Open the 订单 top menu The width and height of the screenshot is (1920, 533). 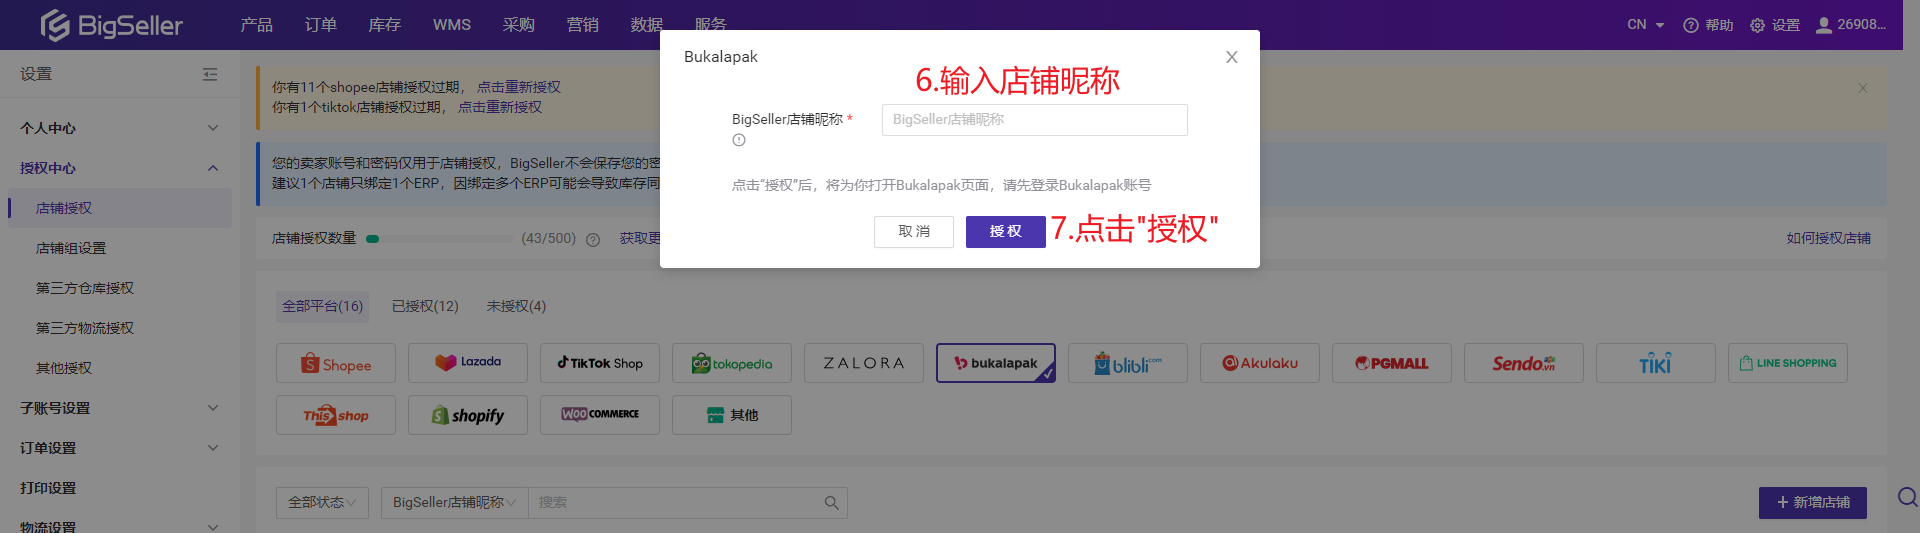click(320, 25)
